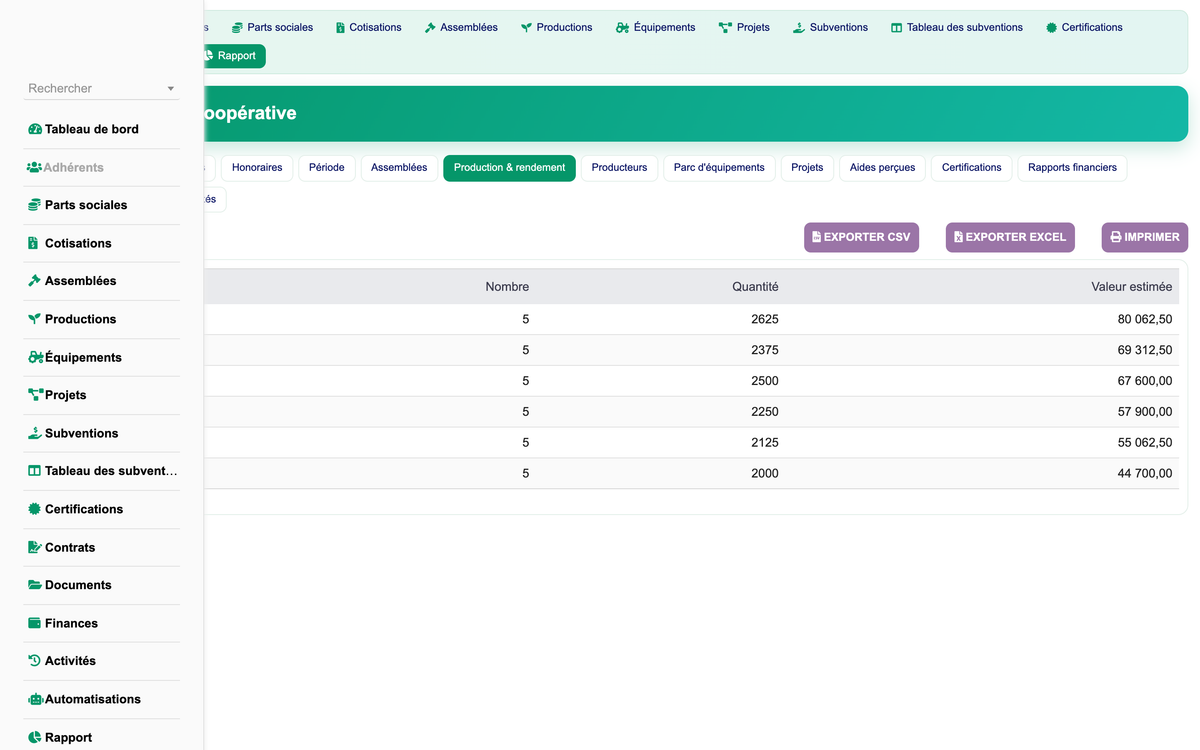Viewport: 1200px width, 750px height.
Task: Click the Productions seedling icon in top navigation
Action: tap(526, 27)
